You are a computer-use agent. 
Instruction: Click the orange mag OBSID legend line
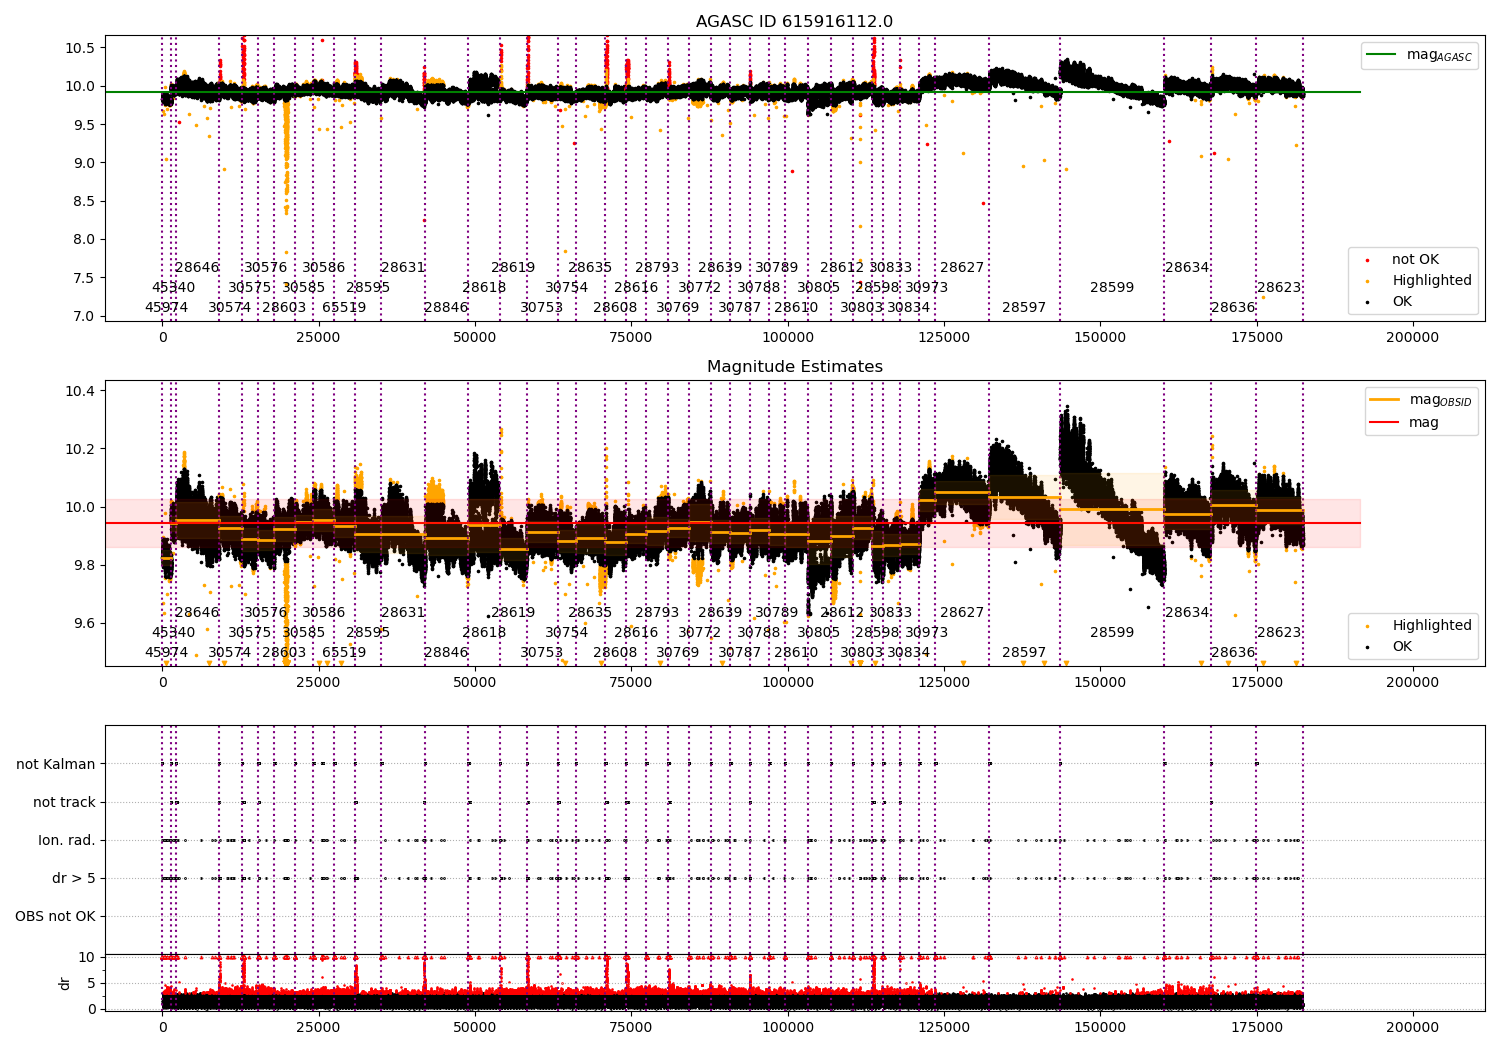[1384, 400]
